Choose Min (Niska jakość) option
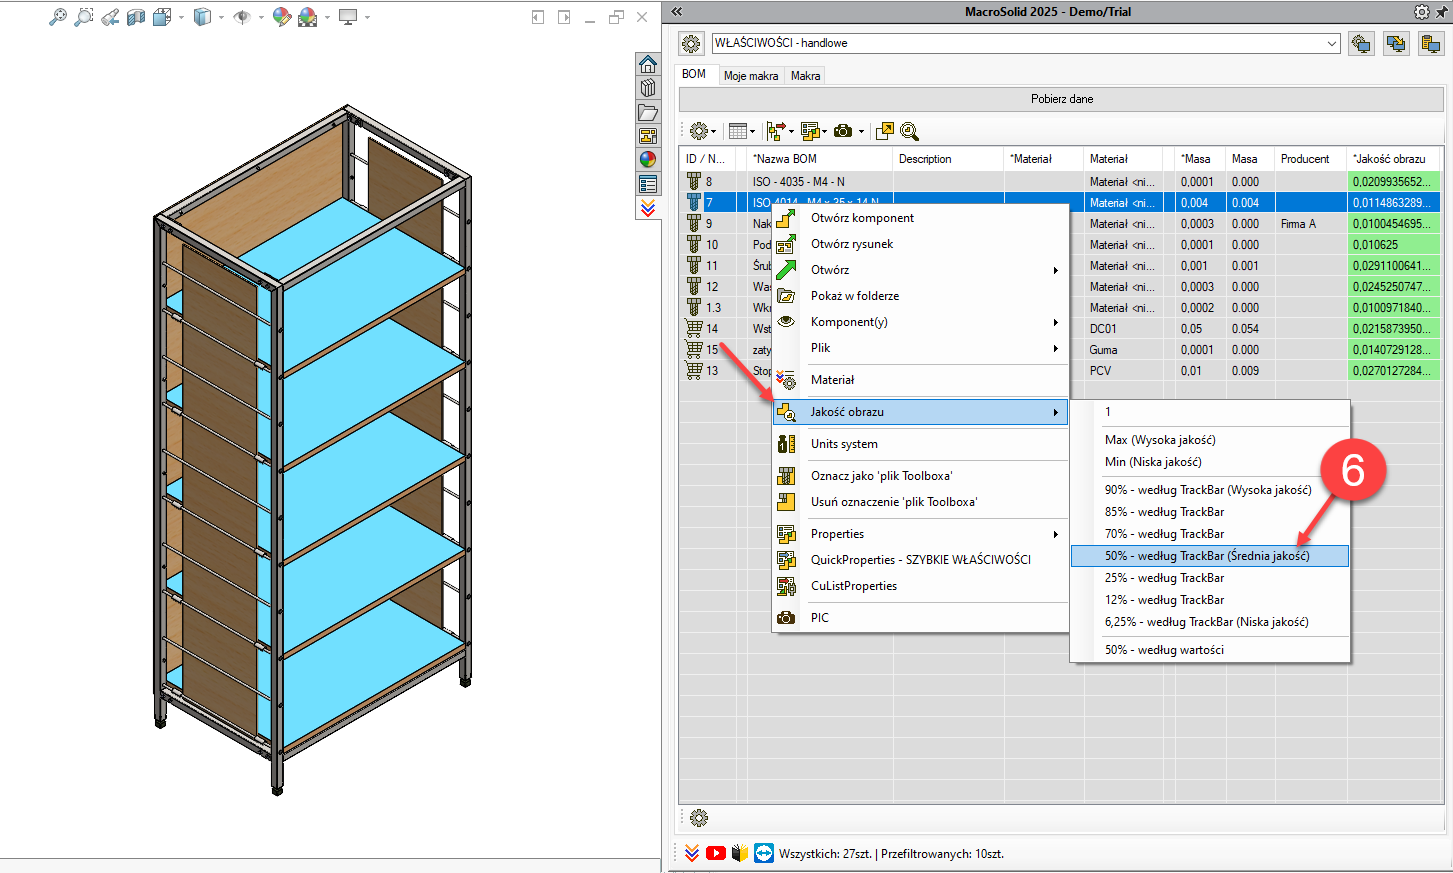 coord(1210,462)
